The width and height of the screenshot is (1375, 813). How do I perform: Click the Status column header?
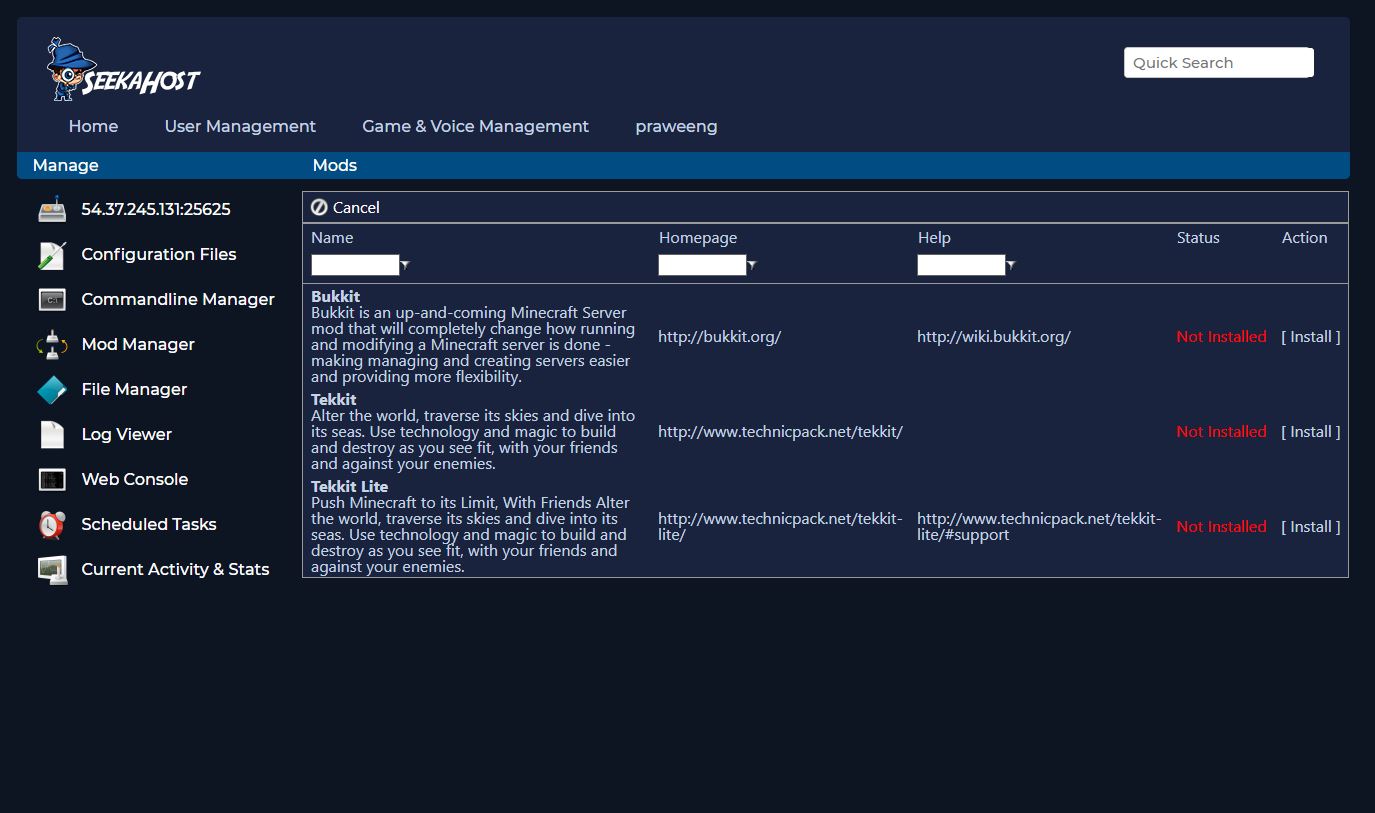pos(1198,238)
